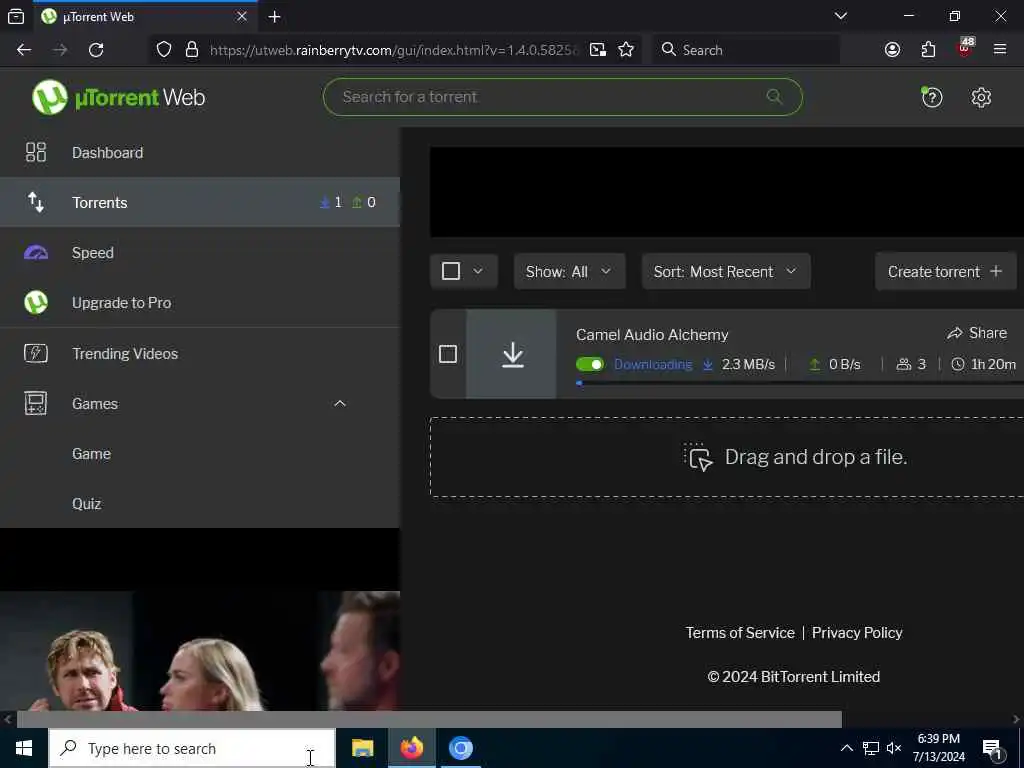The width and height of the screenshot is (1024, 768).
Task: Click the Speed gauge icon
Action: [36, 253]
